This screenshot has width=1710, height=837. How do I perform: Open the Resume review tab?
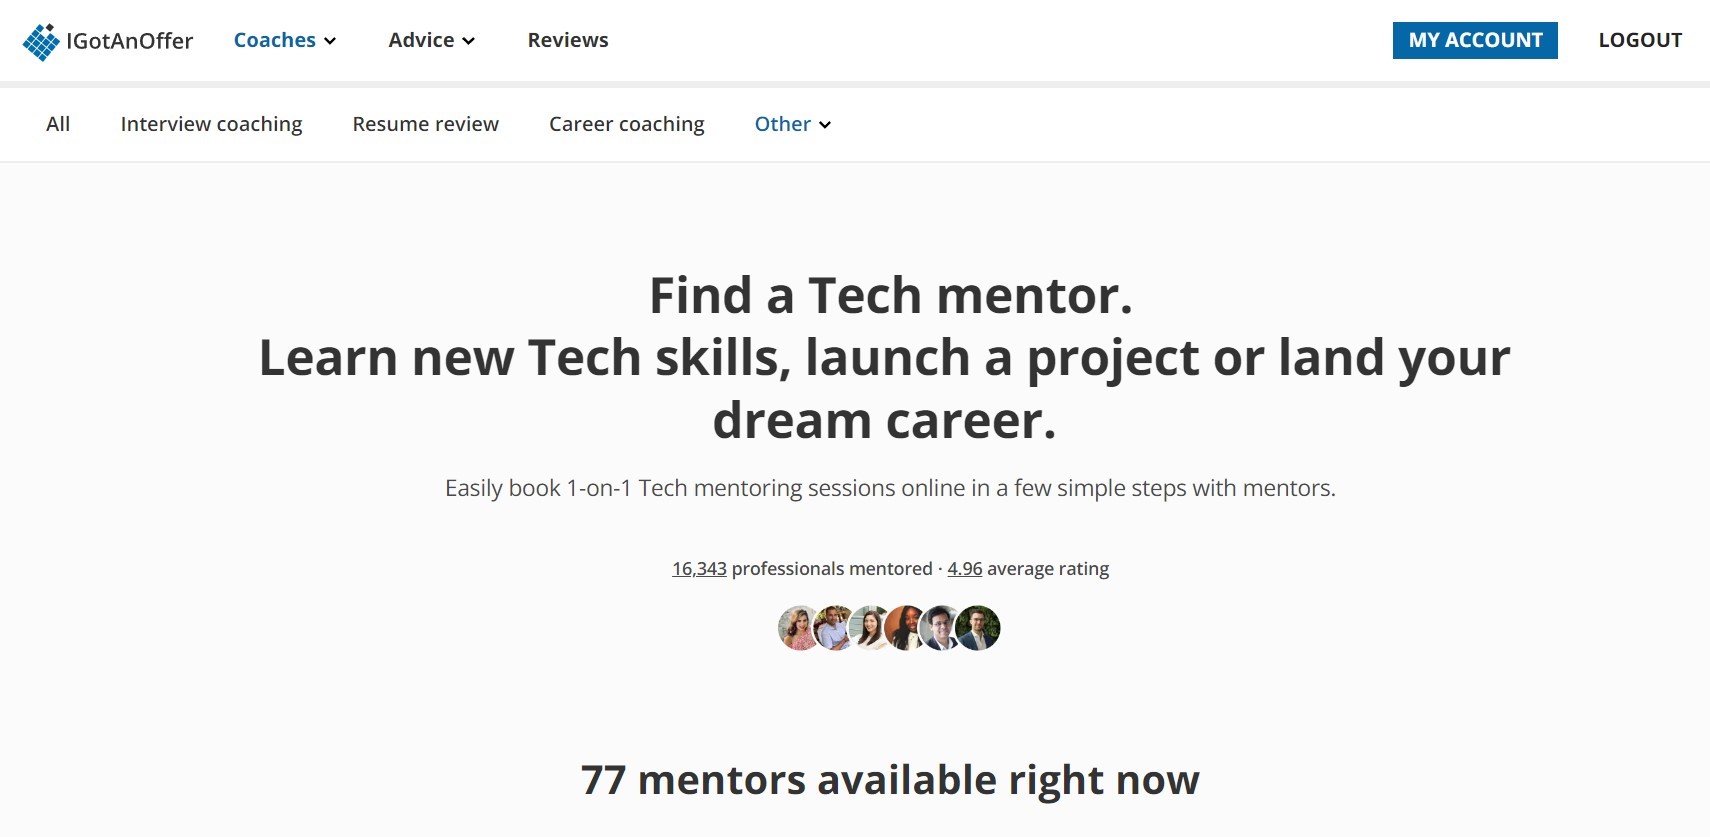click(425, 124)
